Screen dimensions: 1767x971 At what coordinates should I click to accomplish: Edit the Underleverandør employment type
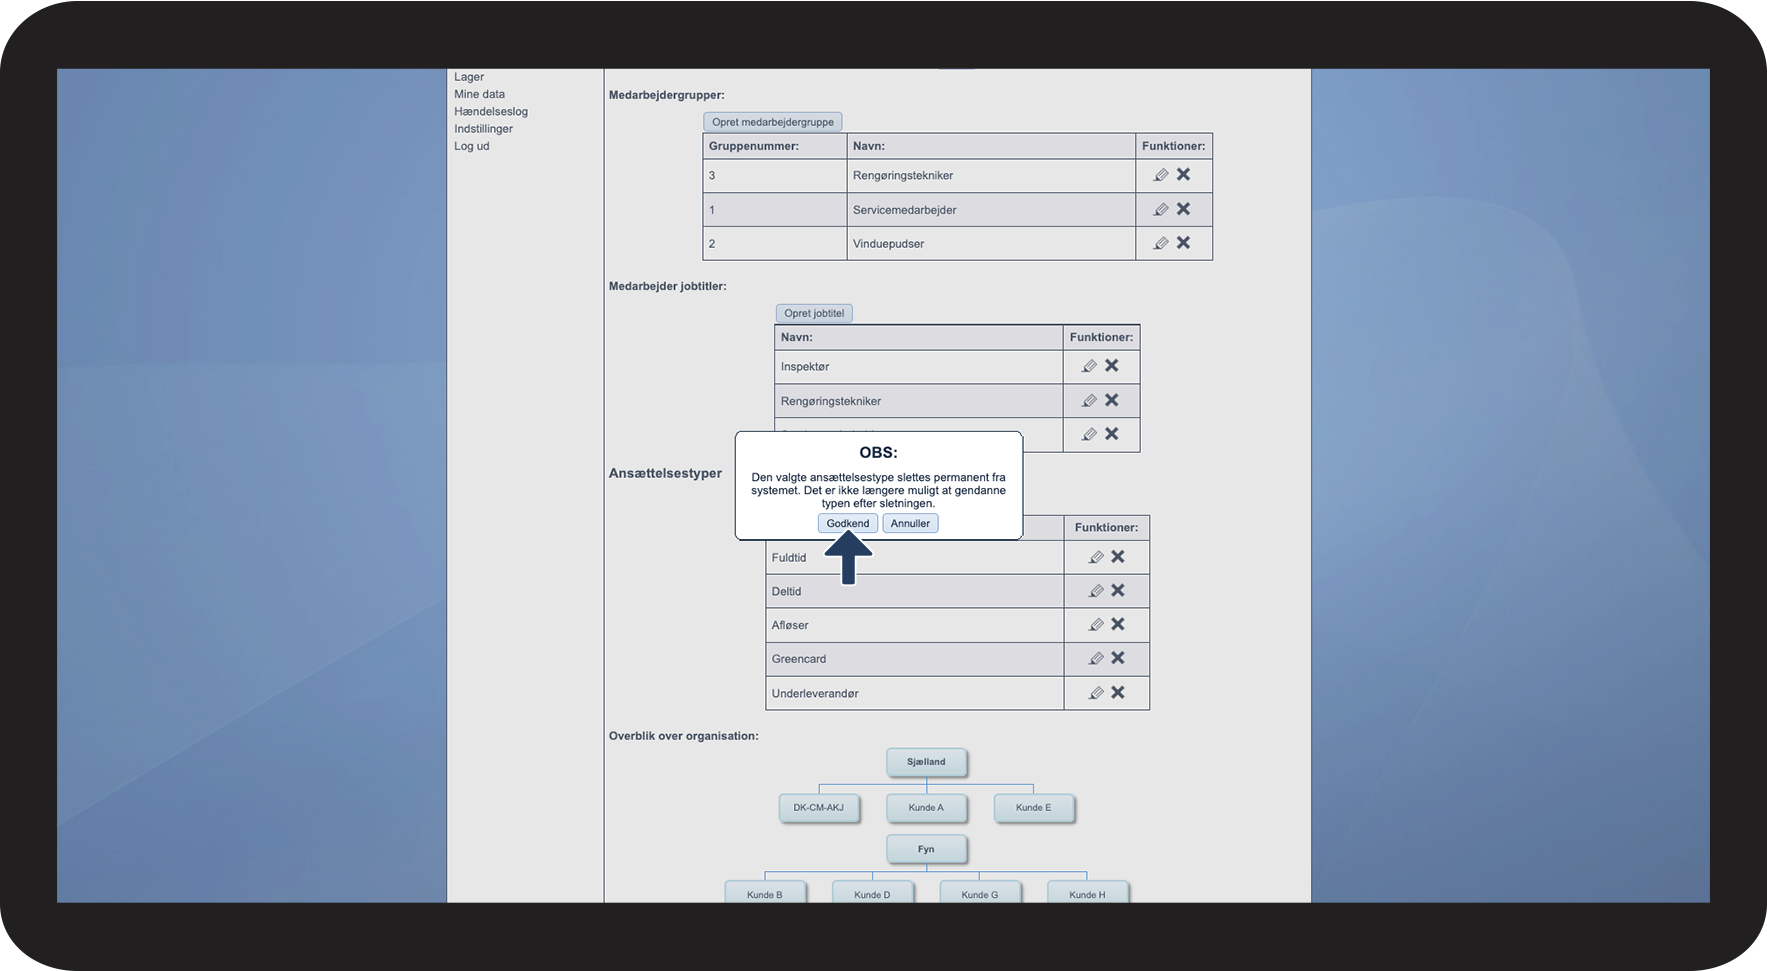[x=1096, y=693]
